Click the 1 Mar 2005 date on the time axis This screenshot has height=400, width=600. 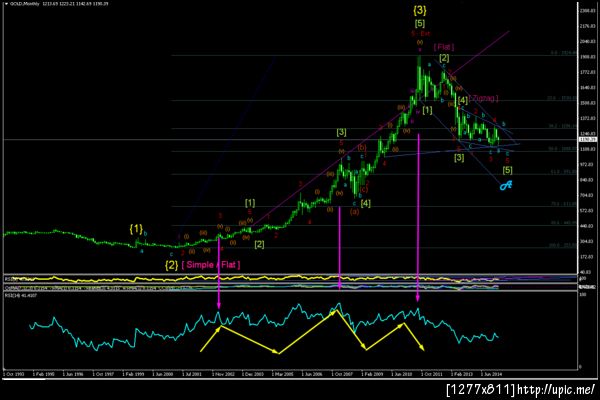click(x=282, y=374)
